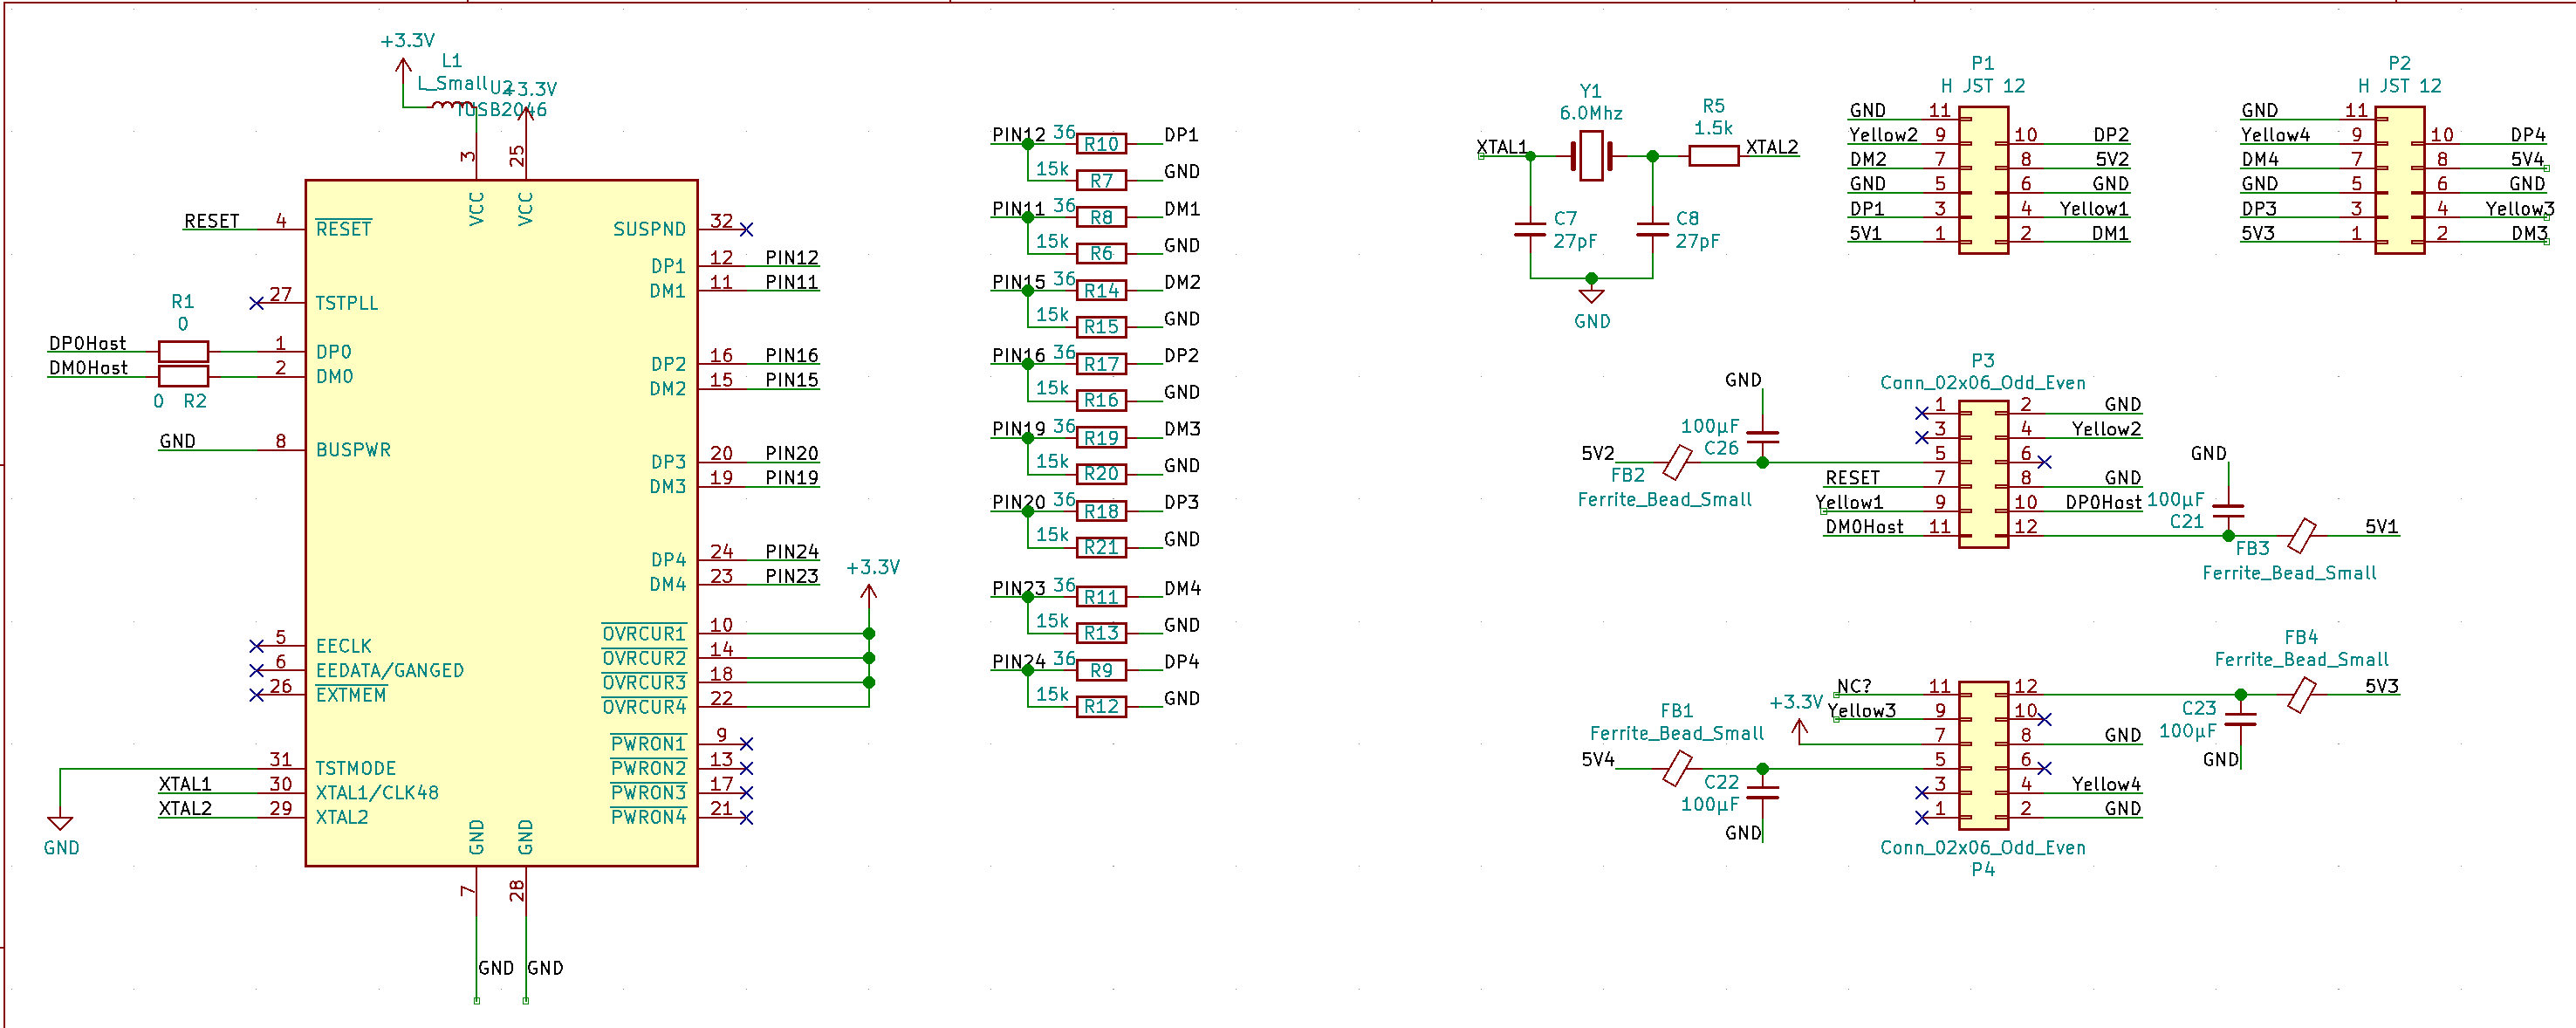Click the SUSPND pin name

(650, 229)
